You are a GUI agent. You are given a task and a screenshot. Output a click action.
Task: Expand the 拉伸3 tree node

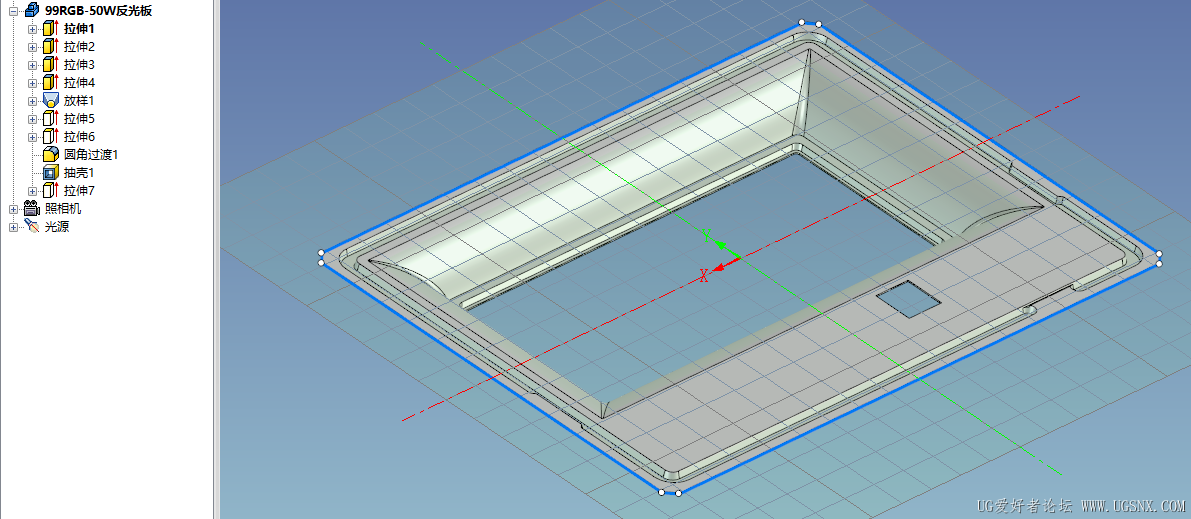pyautogui.click(x=32, y=65)
